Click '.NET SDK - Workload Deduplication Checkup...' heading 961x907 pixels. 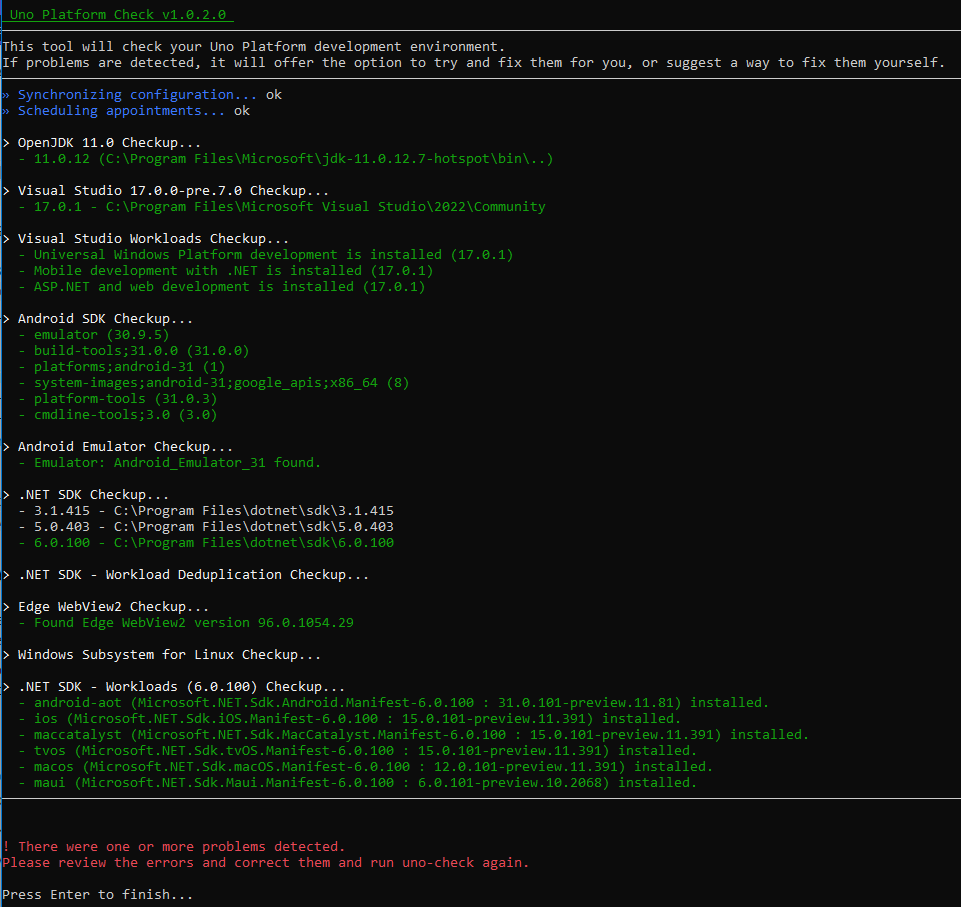pyautogui.click(x=186, y=574)
